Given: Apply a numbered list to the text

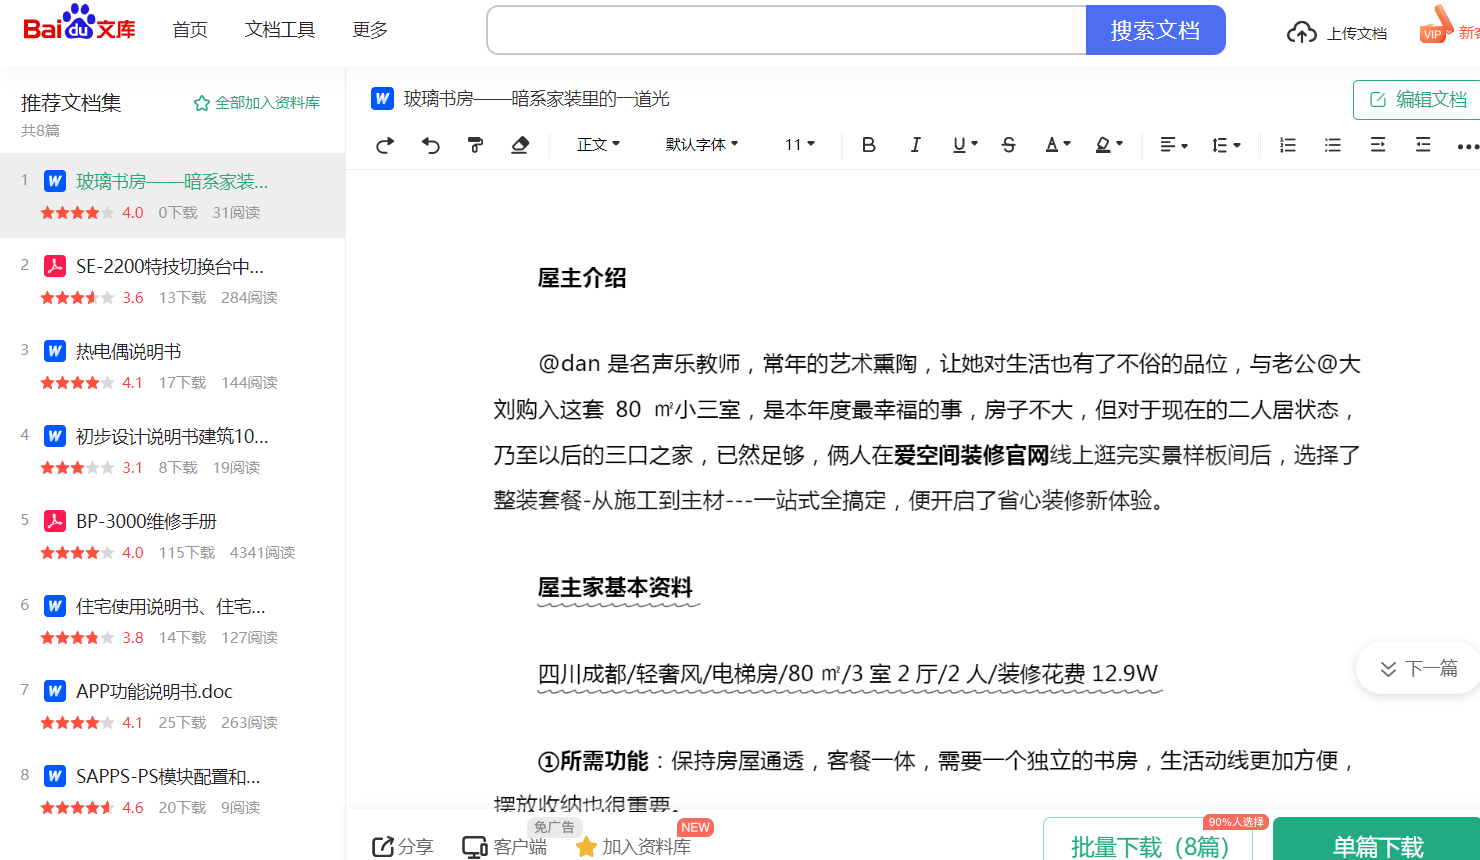Looking at the screenshot, I should point(1287,145).
